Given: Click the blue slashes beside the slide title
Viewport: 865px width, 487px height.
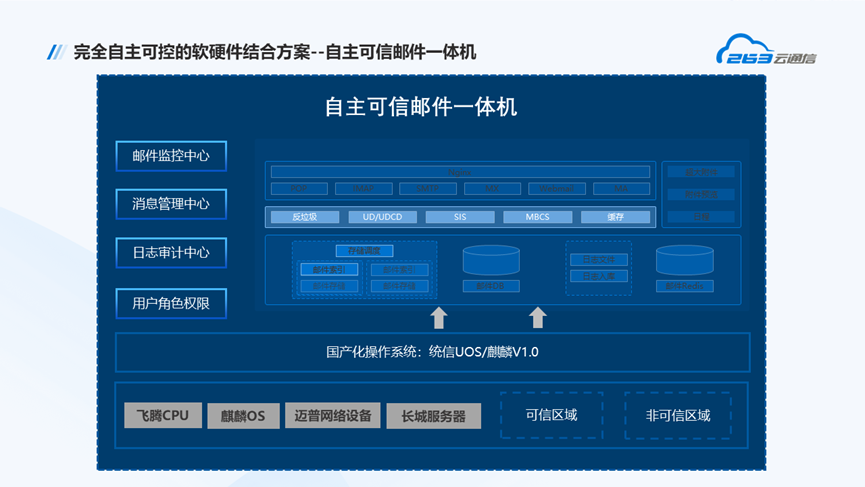Looking at the screenshot, I should [x=56, y=52].
